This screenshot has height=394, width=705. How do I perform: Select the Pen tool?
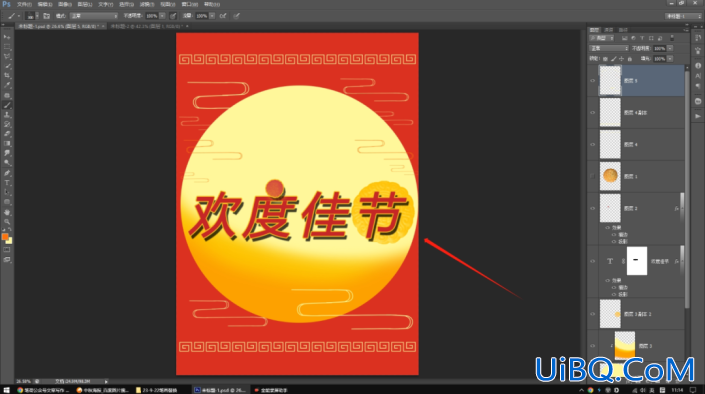point(7,173)
